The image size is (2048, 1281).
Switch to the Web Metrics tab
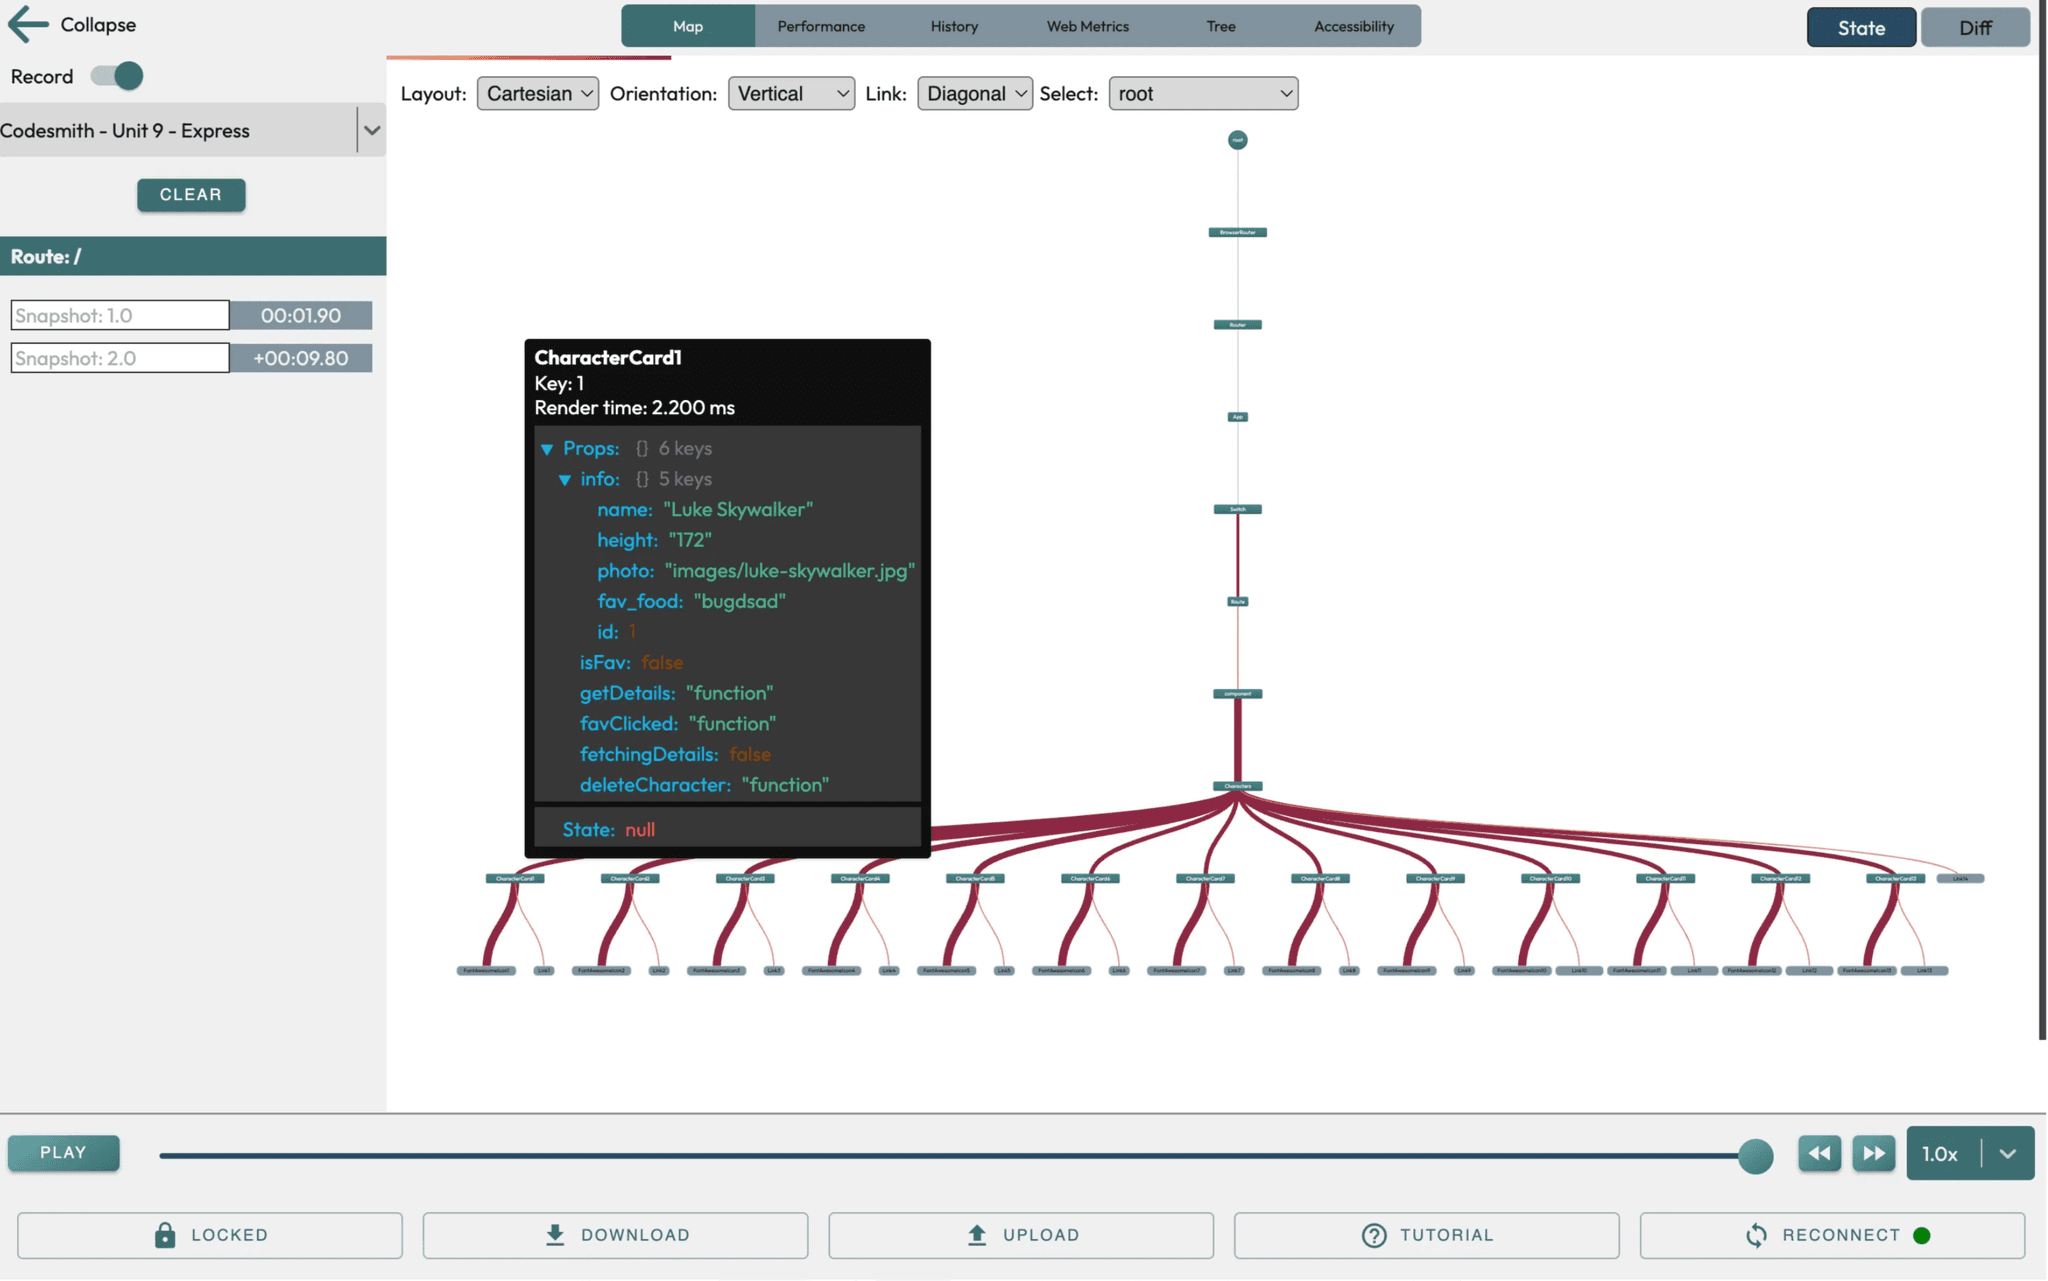point(1087,26)
